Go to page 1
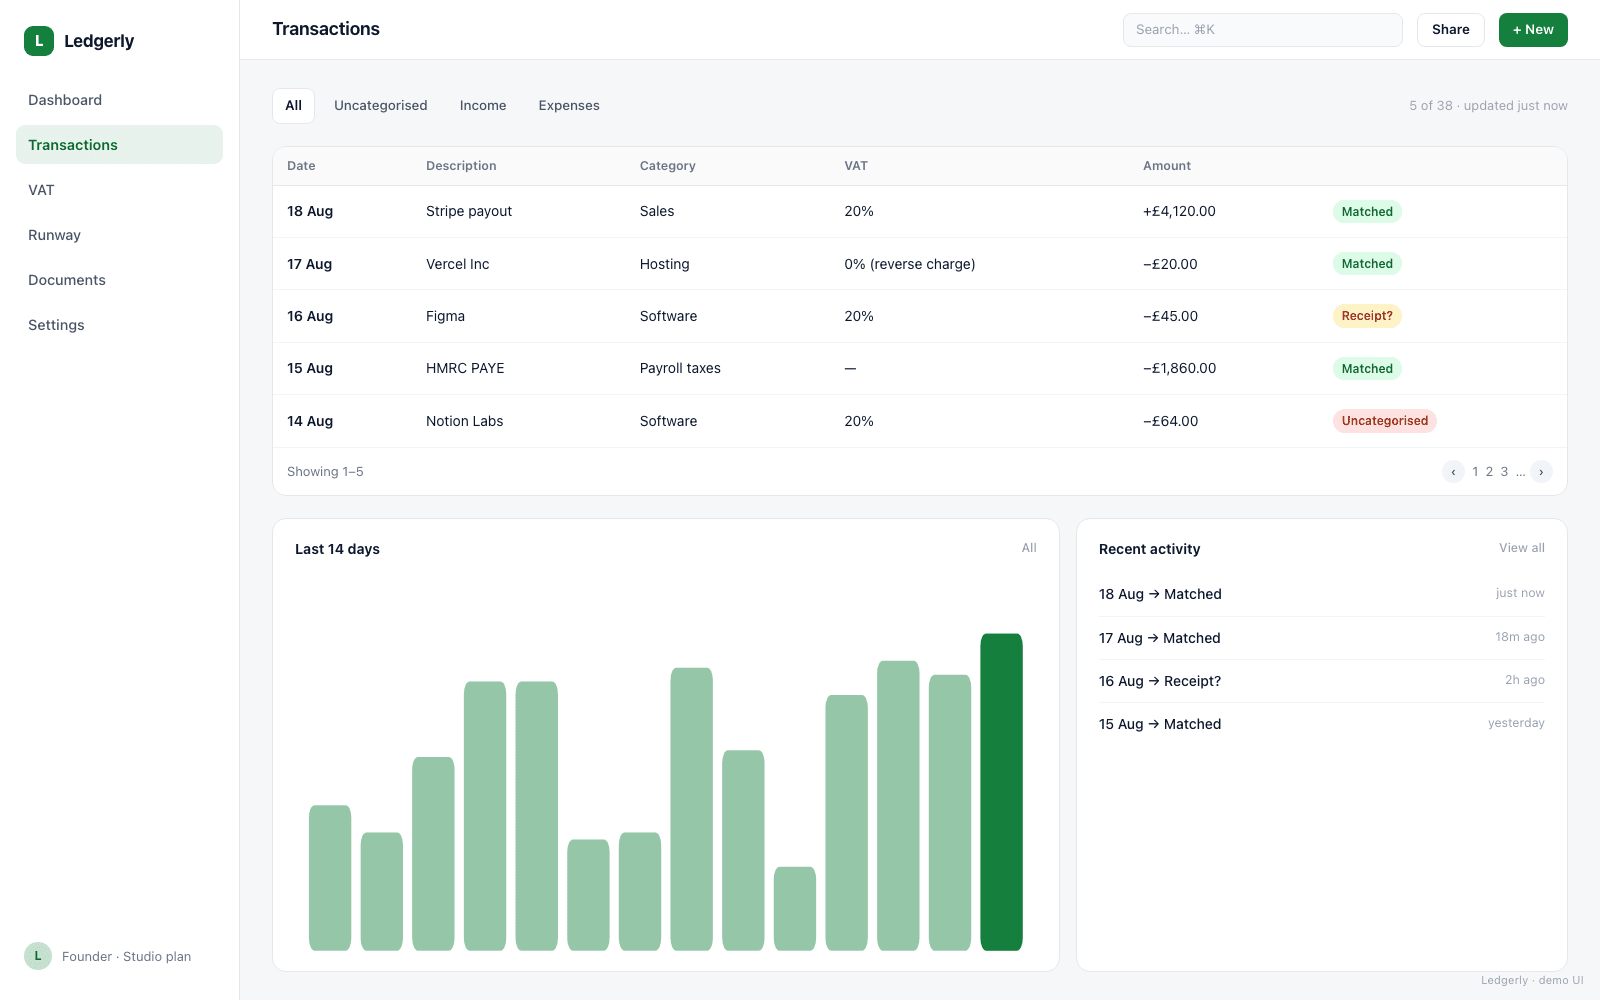Screen dimensions: 1600x1000 [x=1475, y=472]
